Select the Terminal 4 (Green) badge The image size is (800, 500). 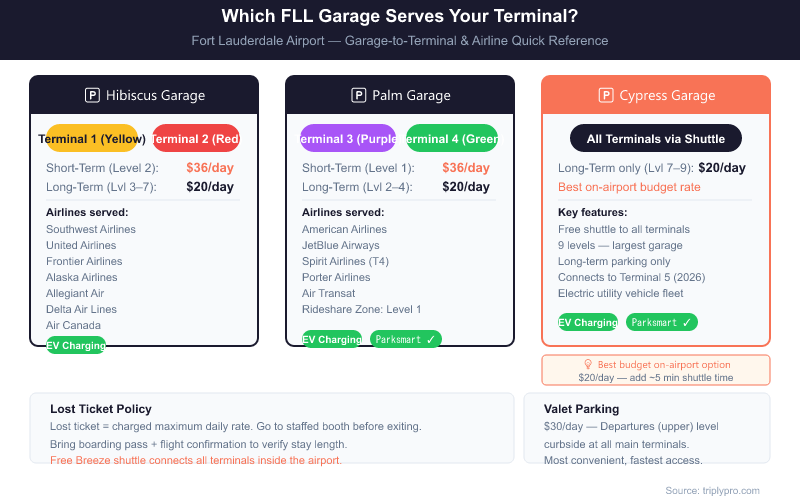click(x=452, y=139)
